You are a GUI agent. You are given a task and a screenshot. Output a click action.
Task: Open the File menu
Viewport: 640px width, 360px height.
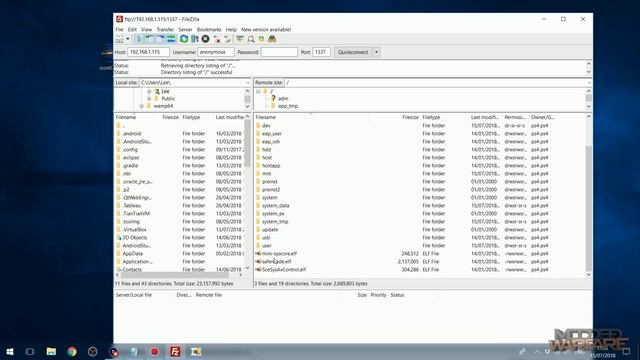tap(119, 29)
